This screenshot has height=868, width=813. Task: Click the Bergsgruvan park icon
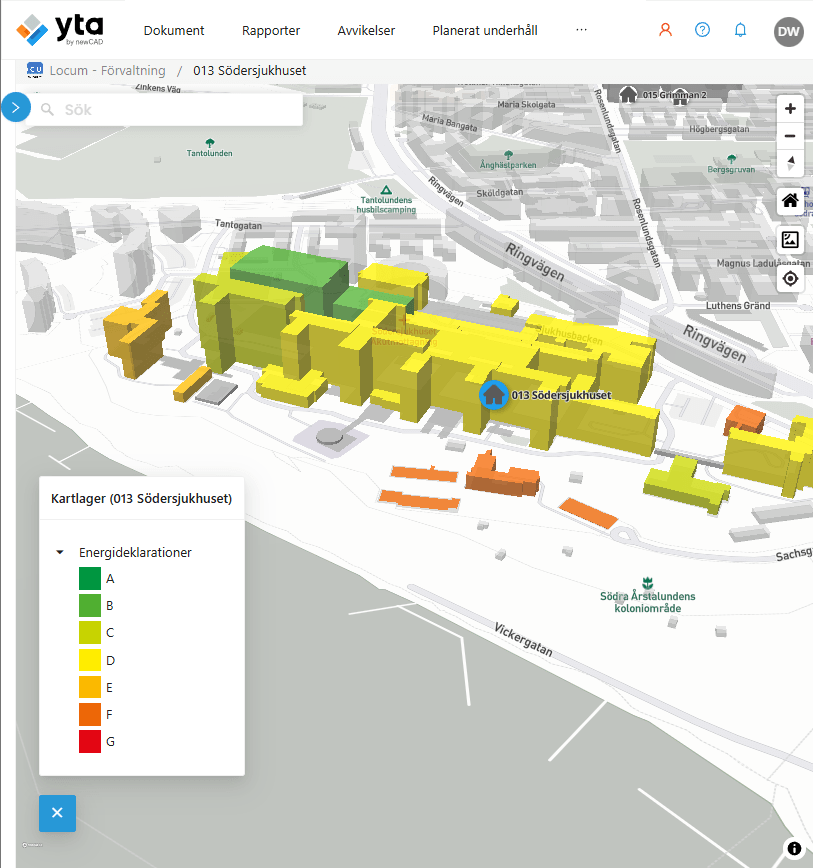point(731,159)
